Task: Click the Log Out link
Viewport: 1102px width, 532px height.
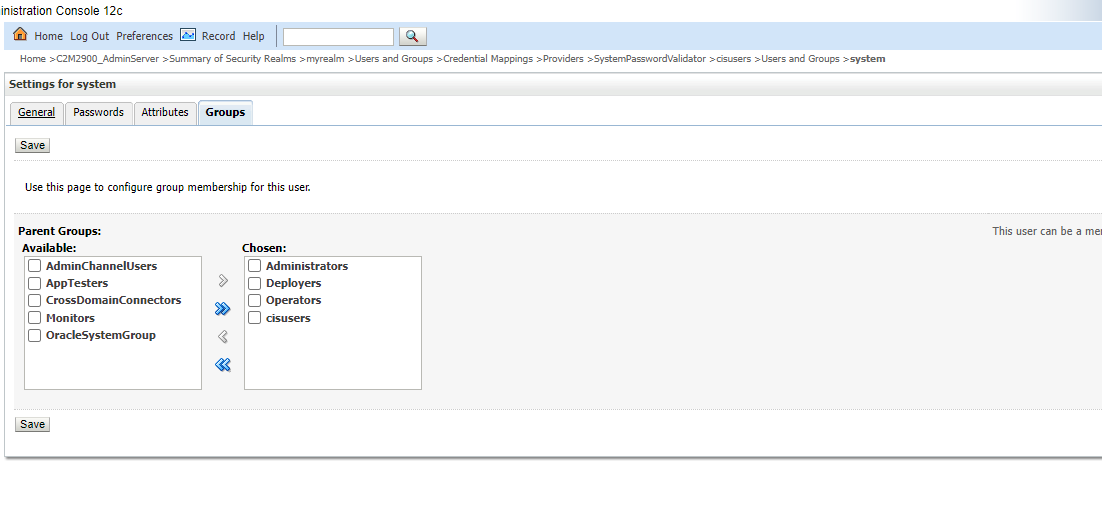Action: [89, 37]
